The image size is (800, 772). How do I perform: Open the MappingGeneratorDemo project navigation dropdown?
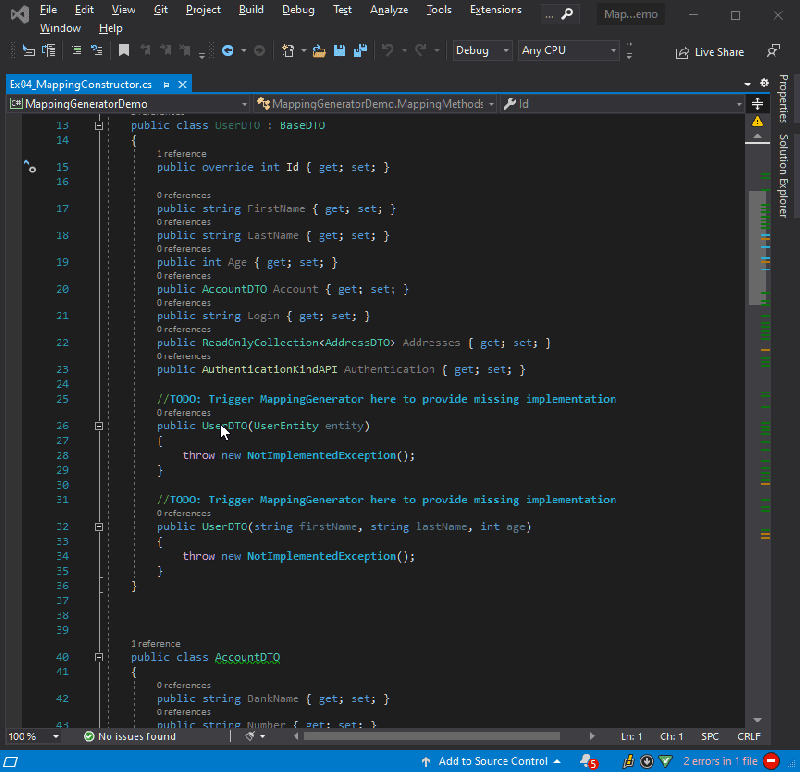pyautogui.click(x=125, y=103)
